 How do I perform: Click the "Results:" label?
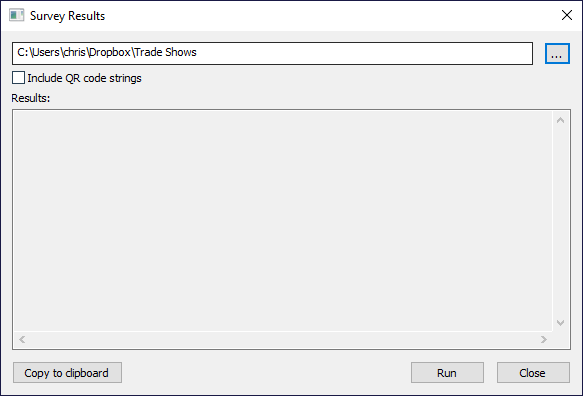(30, 98)
